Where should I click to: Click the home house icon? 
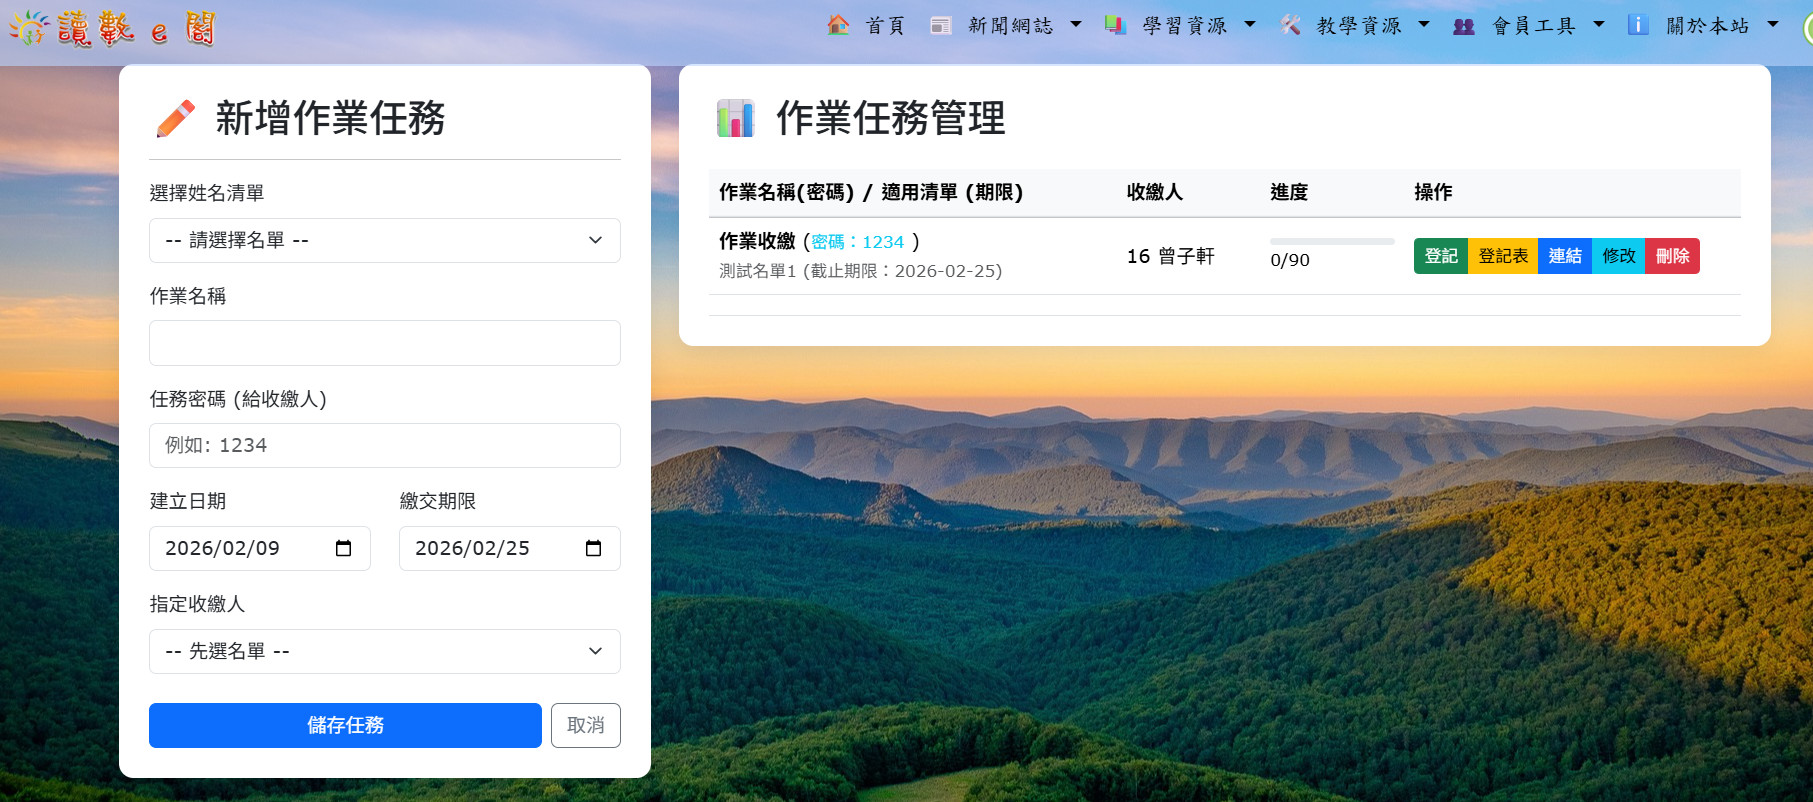(x=838, y=25)
